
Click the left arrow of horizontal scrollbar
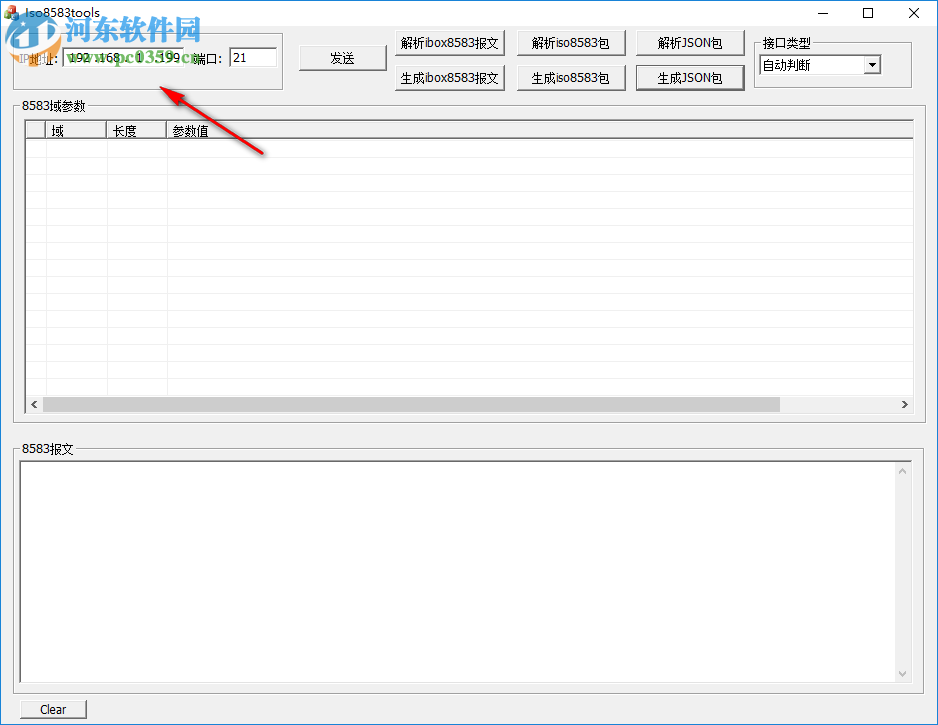(x=34, y=404)
